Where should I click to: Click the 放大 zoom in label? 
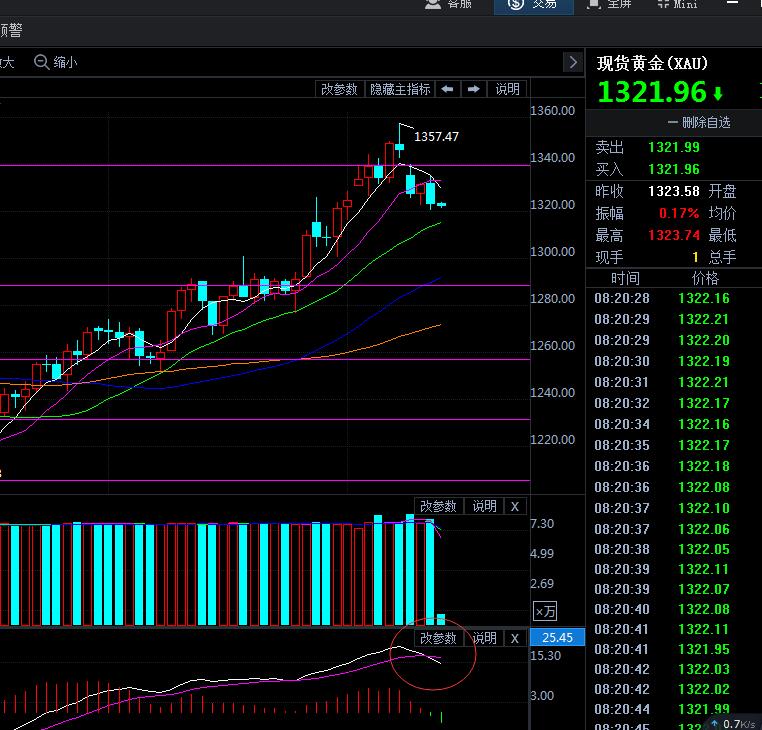pos(7,62)
